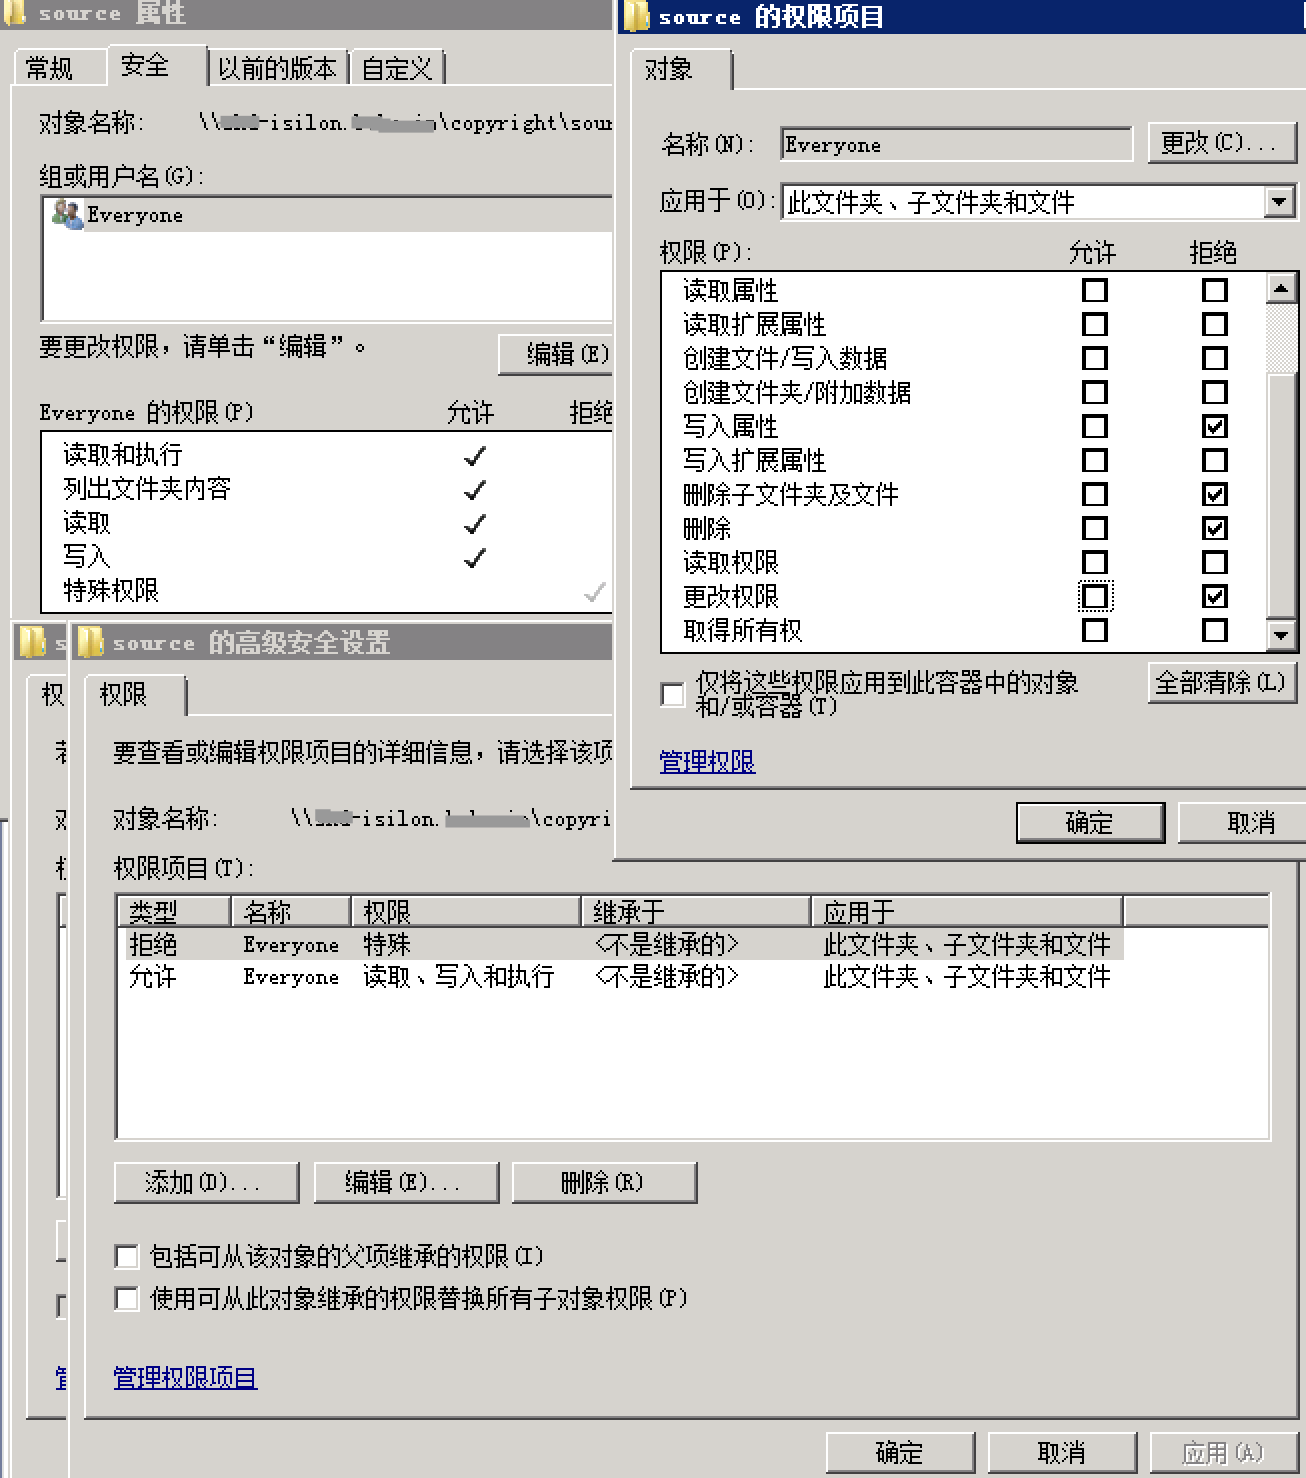Enable 包括可从该对象的父项继承的权限 checkbox

tap(127, 1256)
